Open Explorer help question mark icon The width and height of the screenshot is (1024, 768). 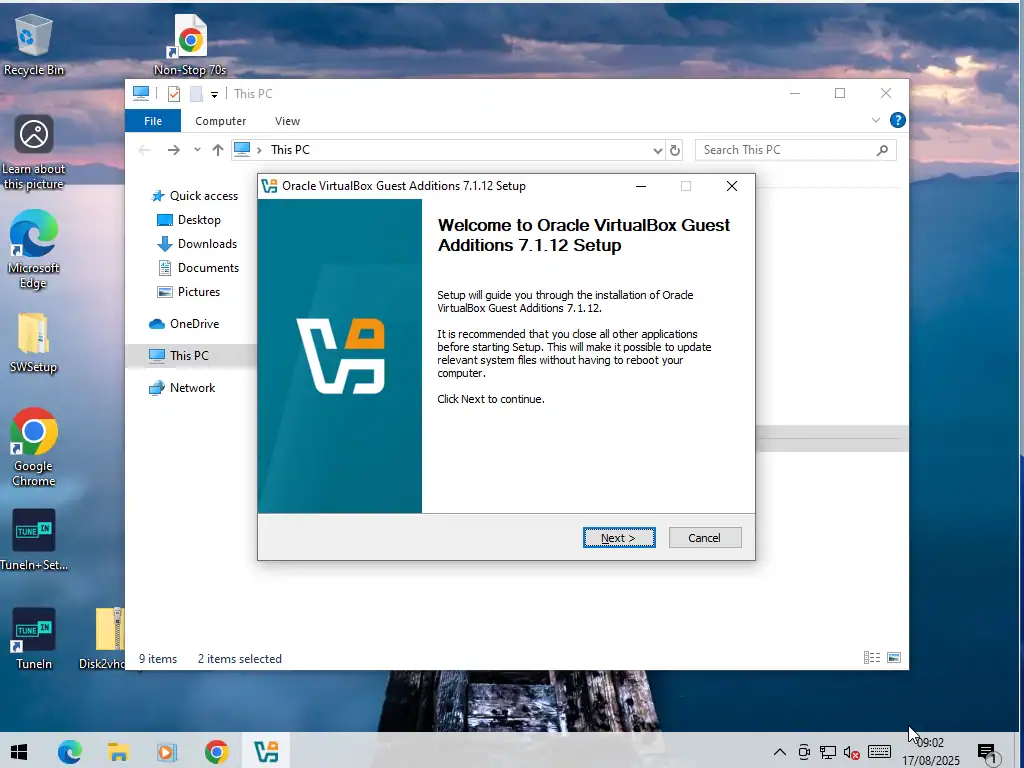[x=897, y=121]
